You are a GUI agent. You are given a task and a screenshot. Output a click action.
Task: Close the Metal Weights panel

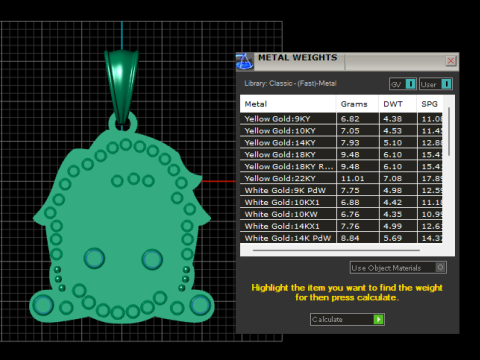tap(451, 61)
